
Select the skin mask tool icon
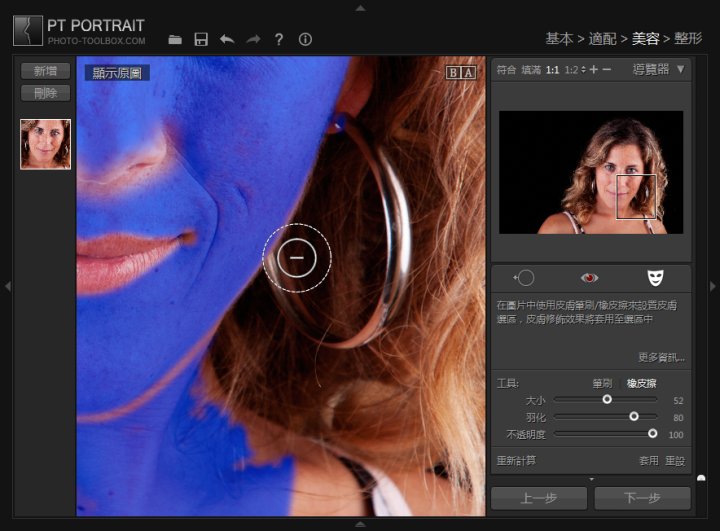click(655, 278)
